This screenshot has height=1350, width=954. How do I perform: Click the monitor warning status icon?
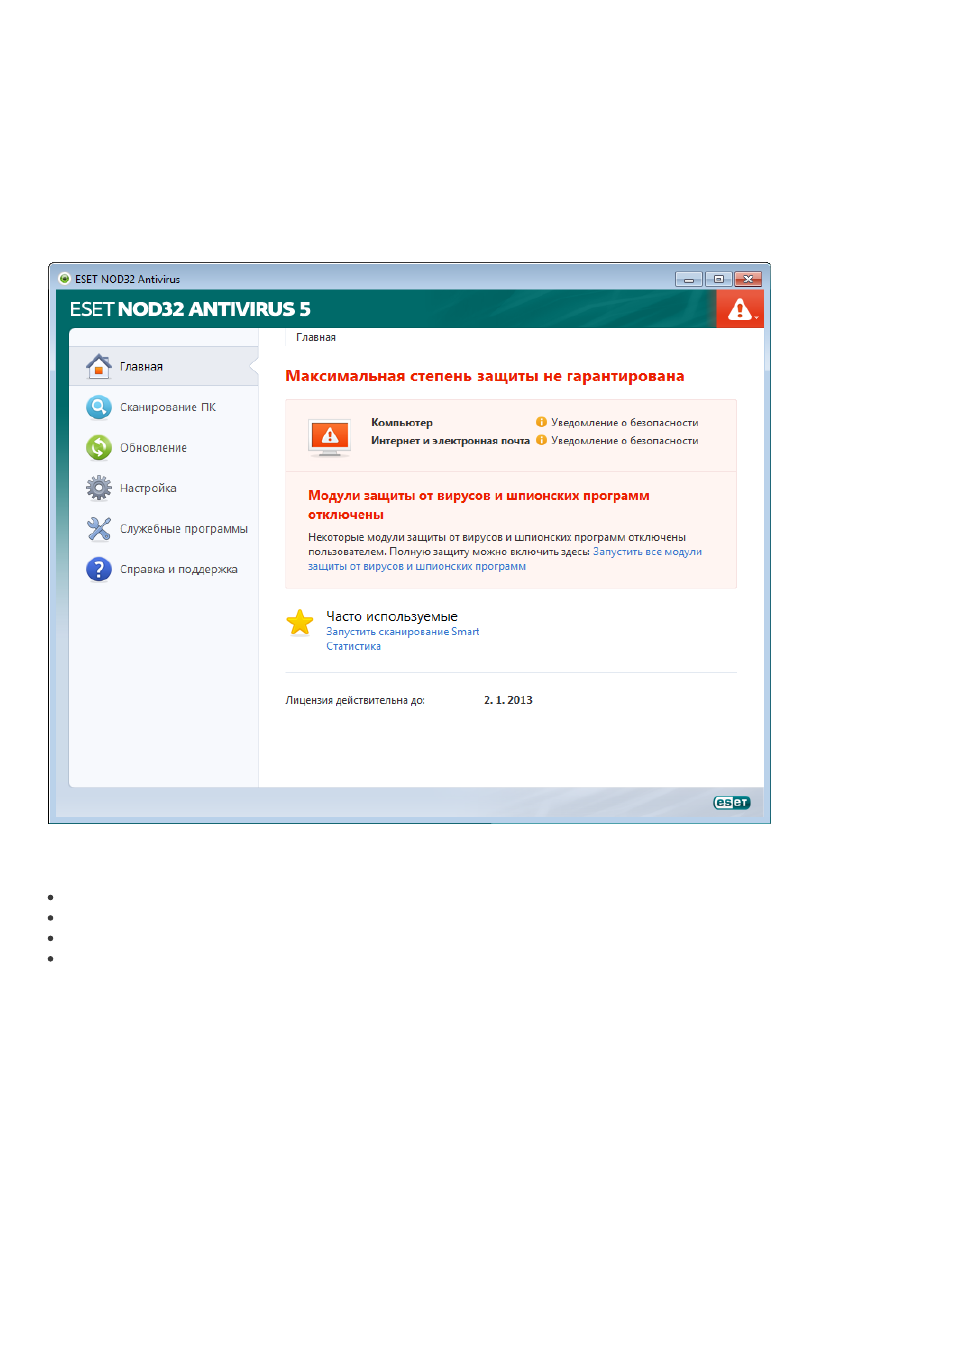[x=330, y=437]
